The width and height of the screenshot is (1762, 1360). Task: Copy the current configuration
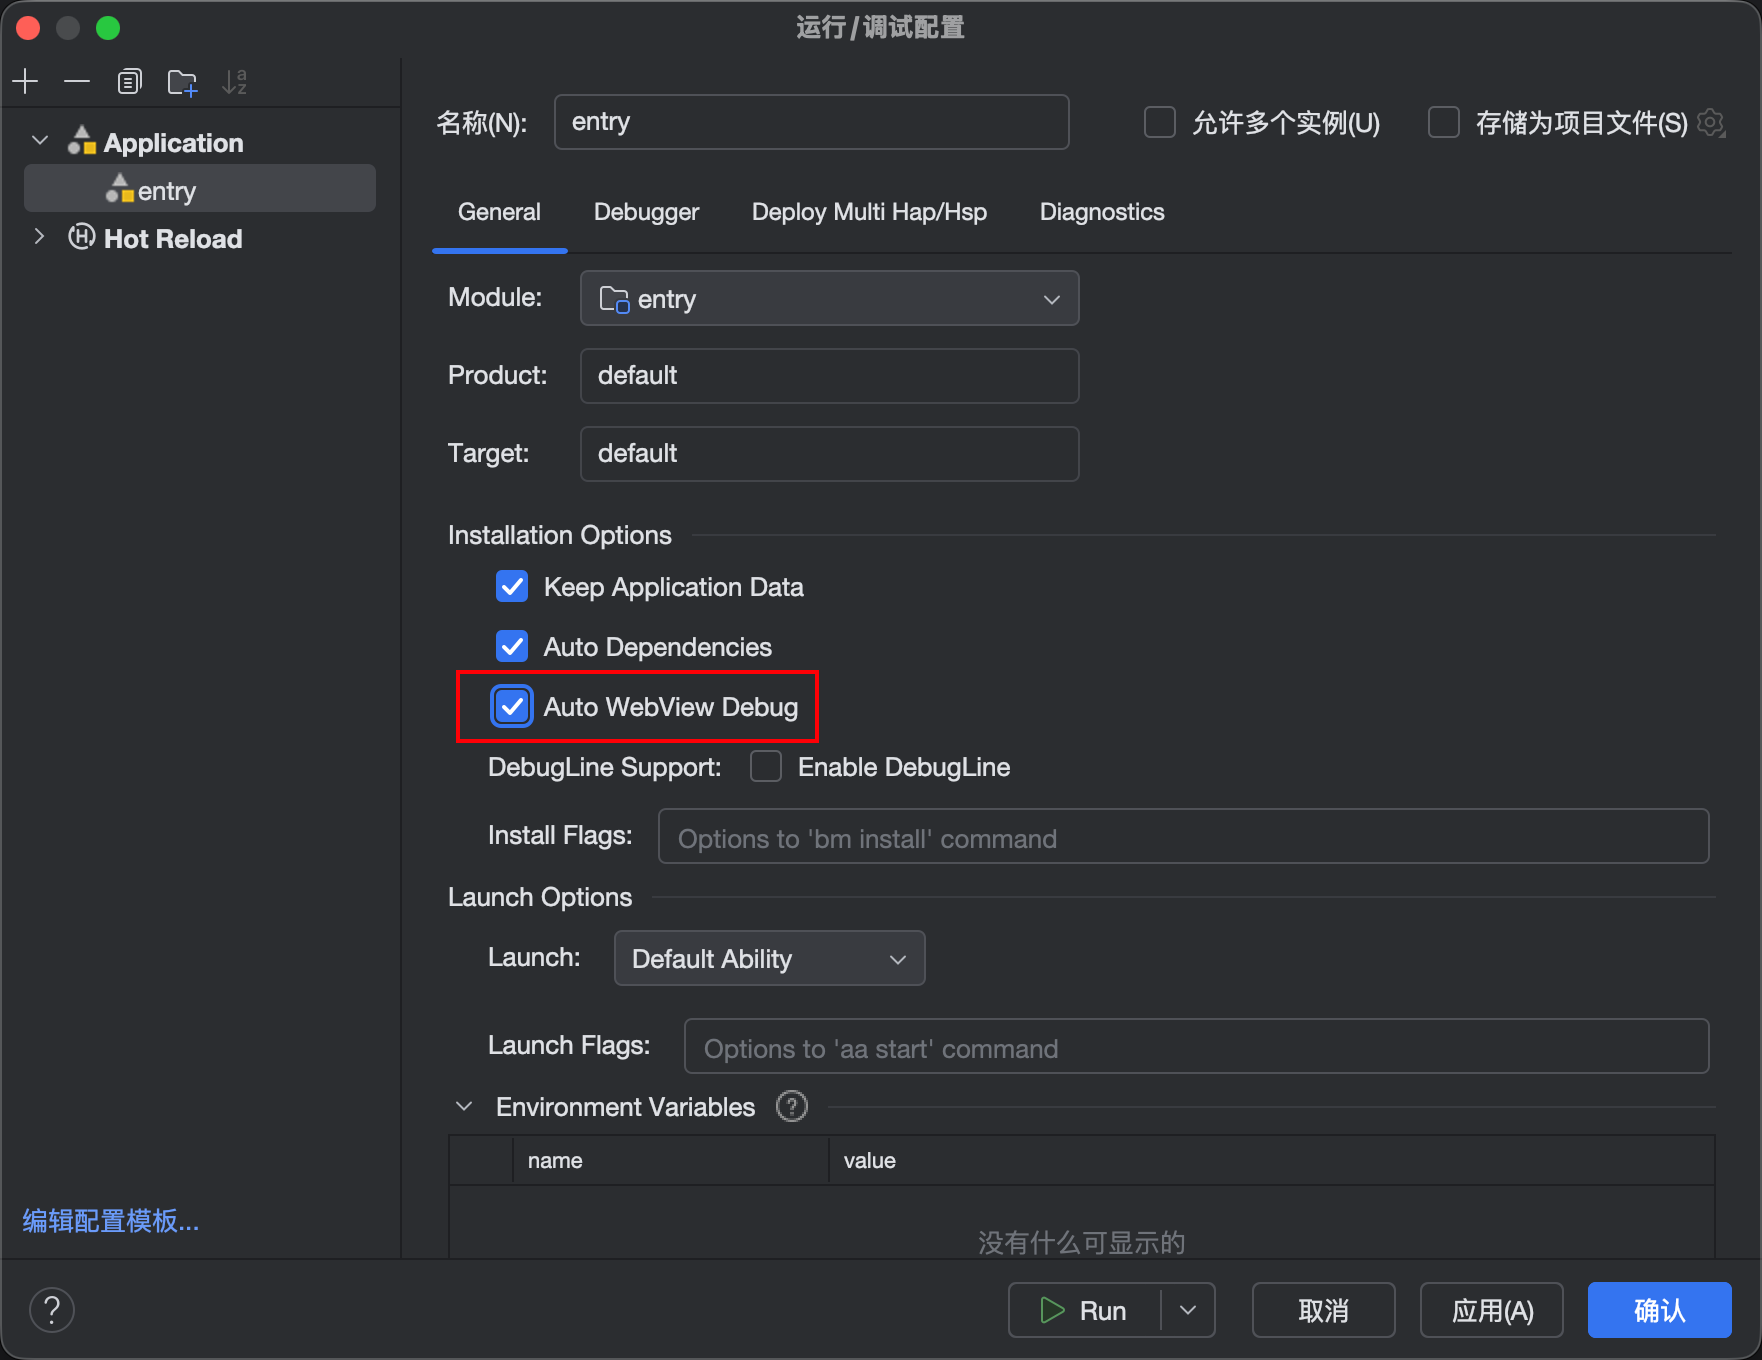pyautogui.click(x=129, y=81)
